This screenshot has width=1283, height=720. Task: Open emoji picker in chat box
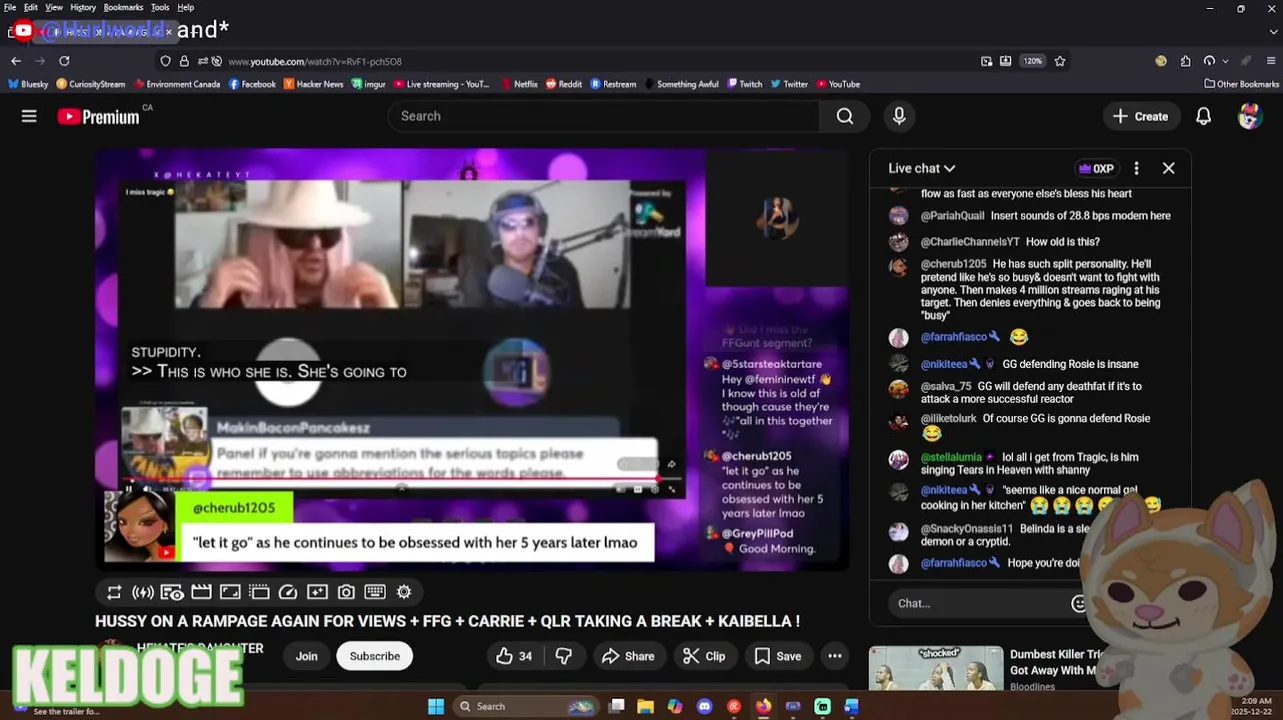click(1078, 603)
